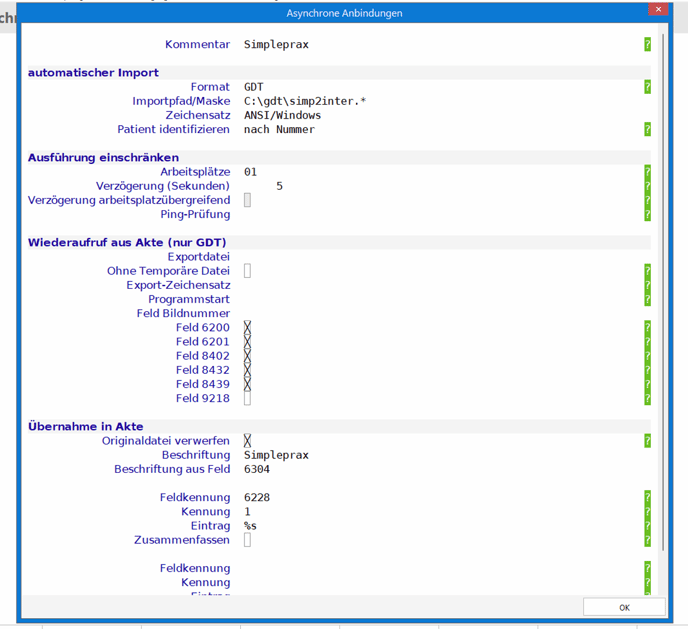Edit the Eintrag value %s
Image resolution: width=688 pixels, height=629 pixels.
251,525
